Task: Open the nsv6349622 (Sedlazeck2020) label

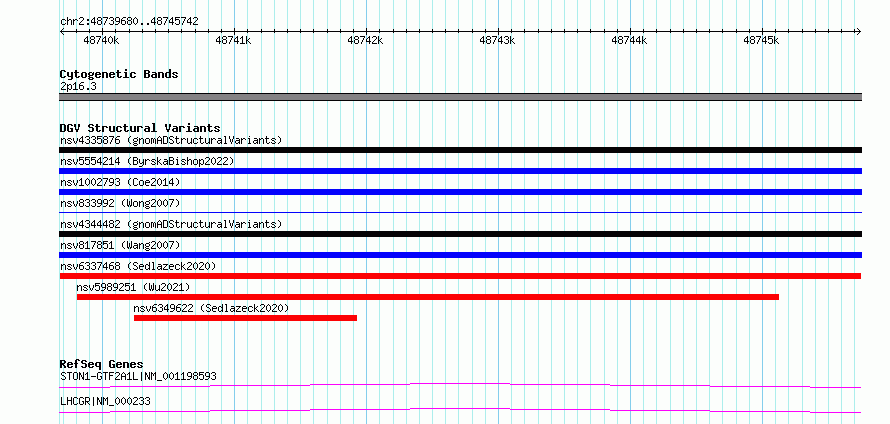Action: click(x=211, y=308)
